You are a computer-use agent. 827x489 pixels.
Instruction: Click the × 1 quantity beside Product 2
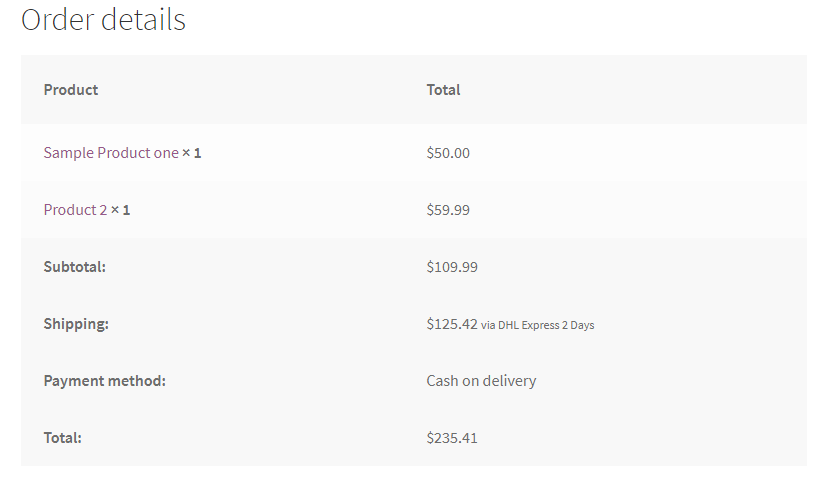(120, 210)
